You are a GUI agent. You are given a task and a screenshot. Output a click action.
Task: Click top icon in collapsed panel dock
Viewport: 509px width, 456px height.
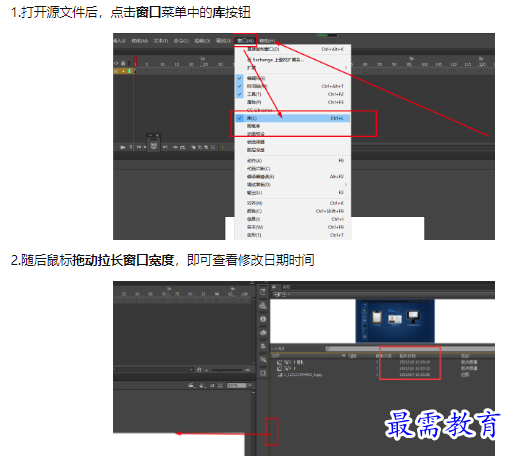263,292
